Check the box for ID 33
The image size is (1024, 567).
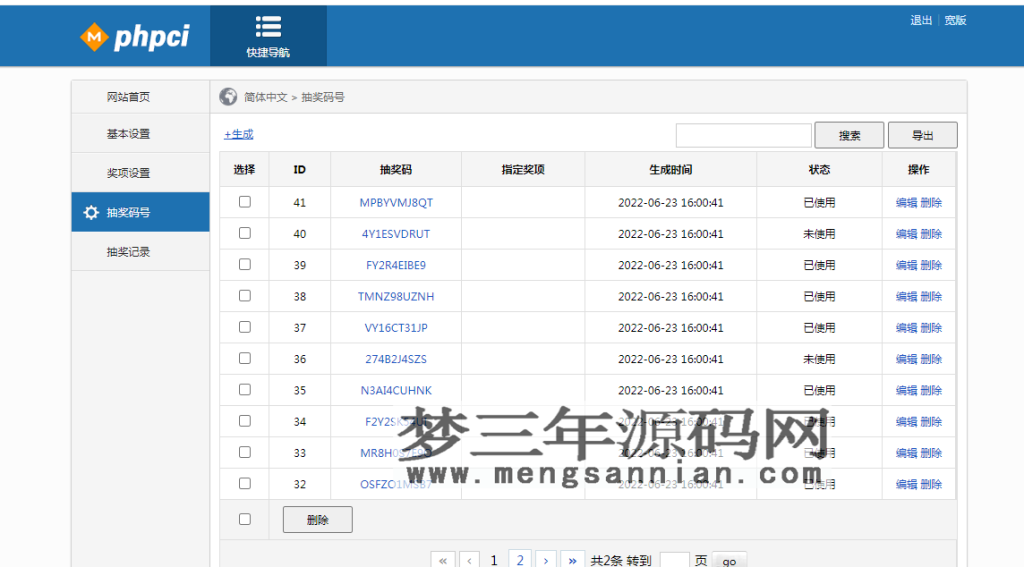pyautogui.click(x=245, y=452)
